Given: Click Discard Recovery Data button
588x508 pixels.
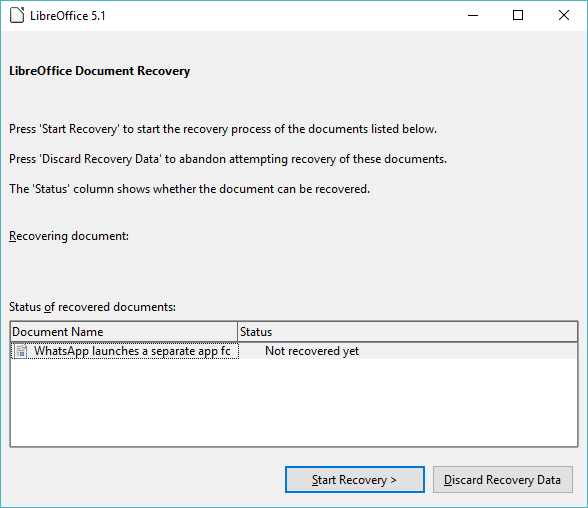Looking at the screenshot, I should 502,480.
